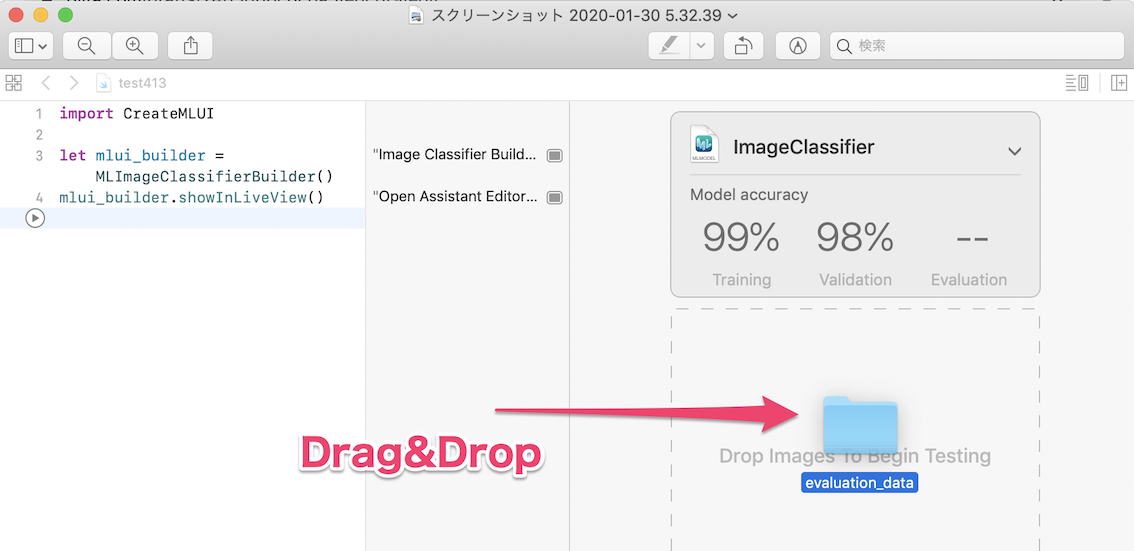Click the "Open Assistant Editor..." result text

[x=455, y=197]
